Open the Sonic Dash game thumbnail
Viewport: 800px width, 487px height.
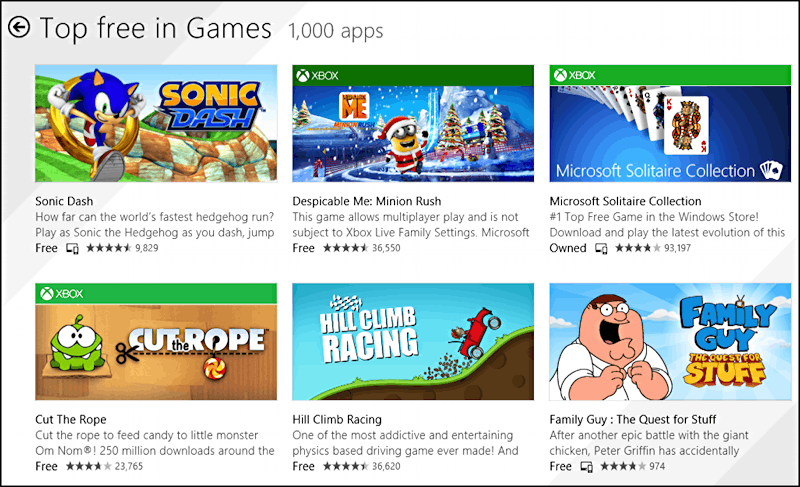coord(156,122)
